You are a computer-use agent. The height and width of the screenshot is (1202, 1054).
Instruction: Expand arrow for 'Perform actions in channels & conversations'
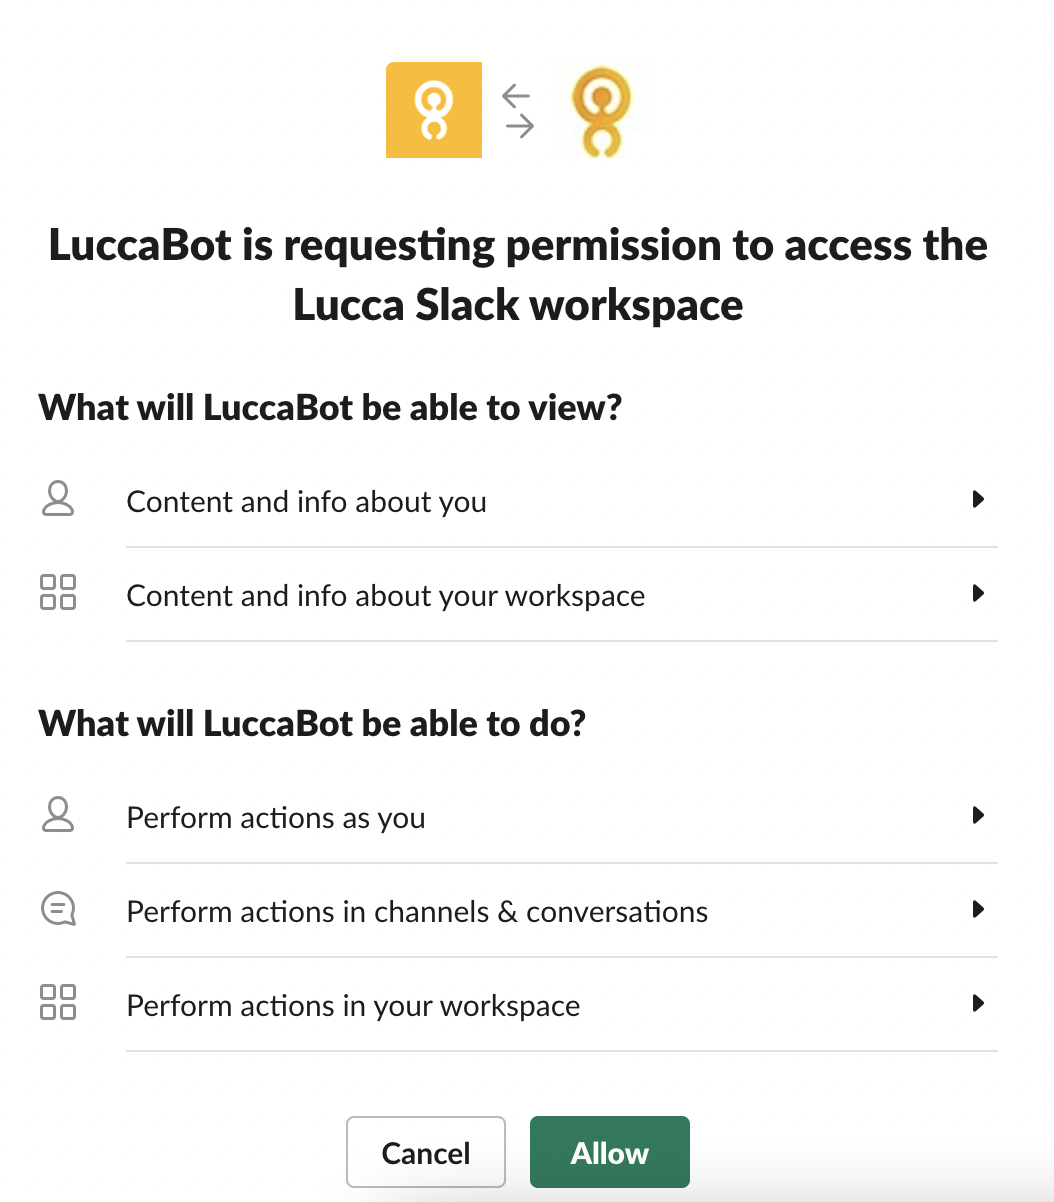(x=979, y=909)
